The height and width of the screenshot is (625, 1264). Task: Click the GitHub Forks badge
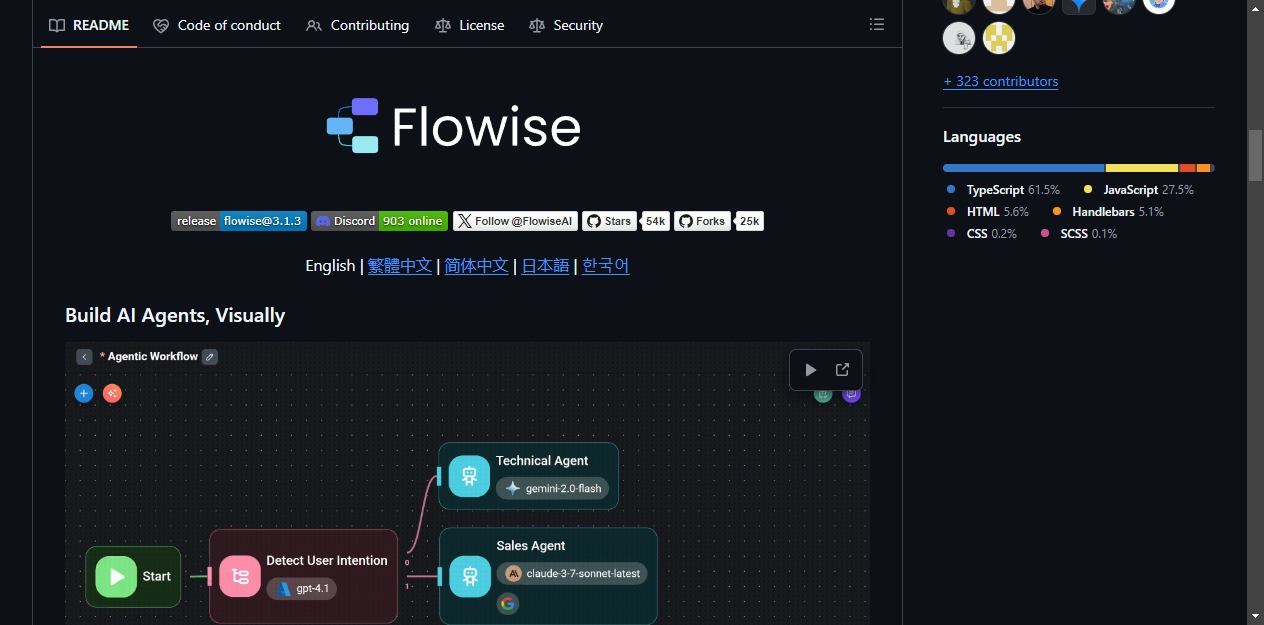pyautogui.click(x=702, y=221)
